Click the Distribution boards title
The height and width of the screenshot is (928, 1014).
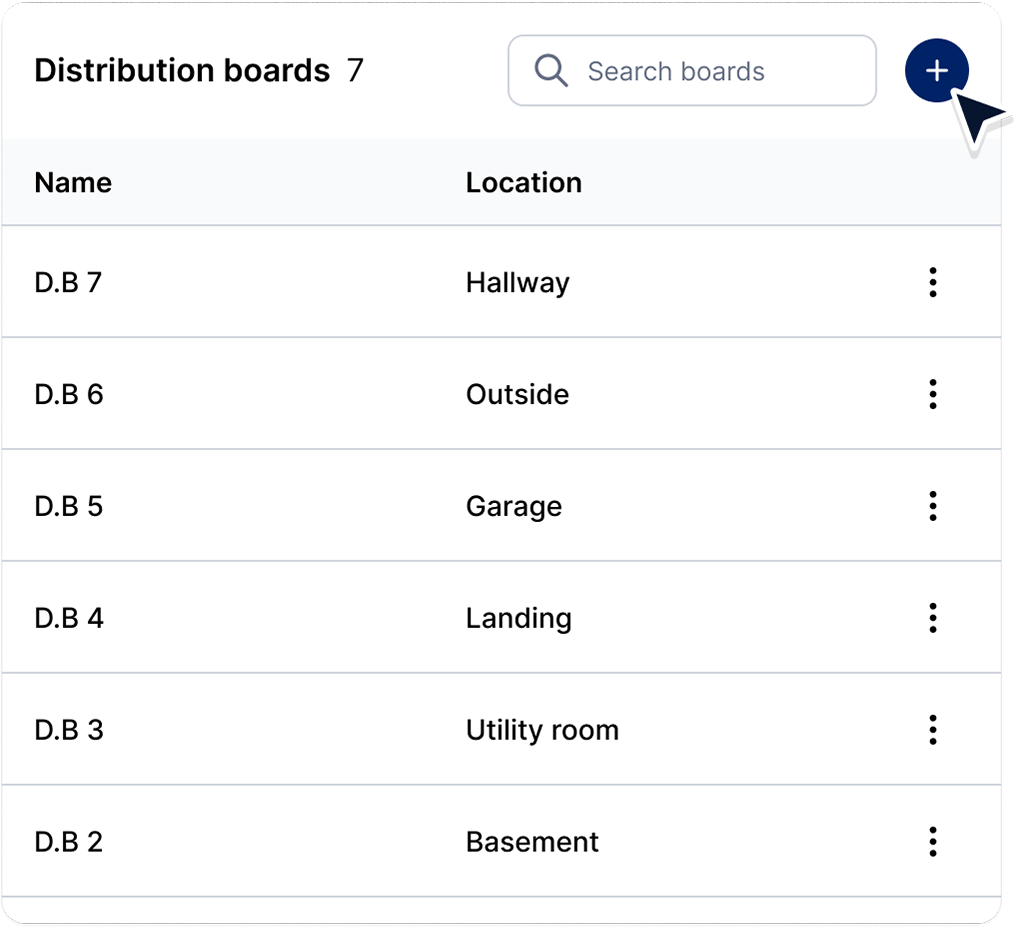182,70
